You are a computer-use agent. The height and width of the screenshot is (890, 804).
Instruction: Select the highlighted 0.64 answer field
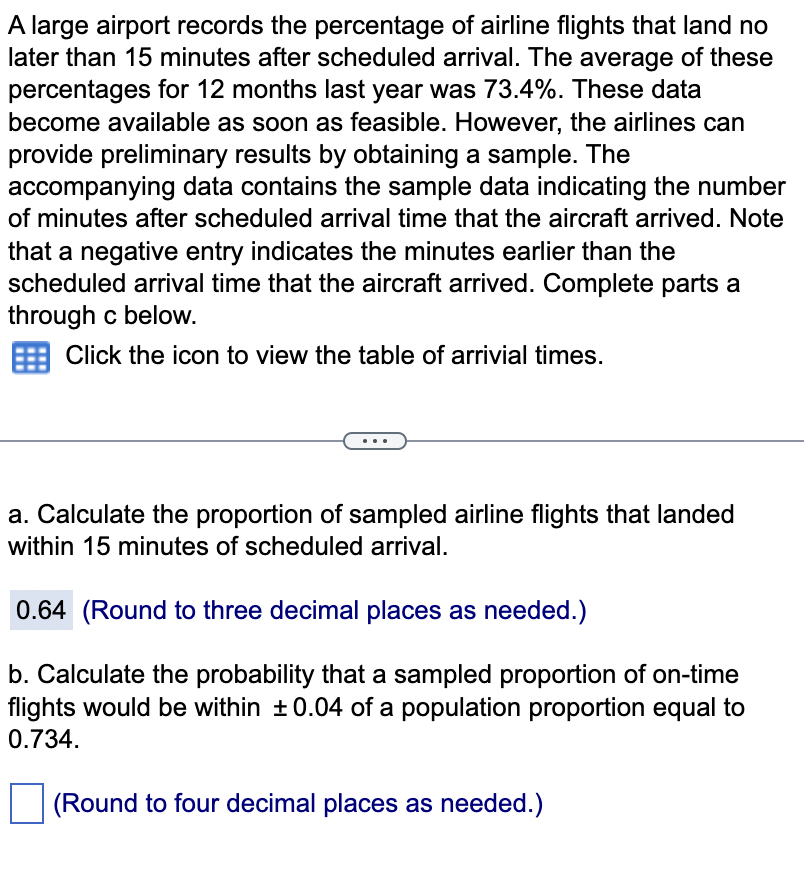[40, 610]
